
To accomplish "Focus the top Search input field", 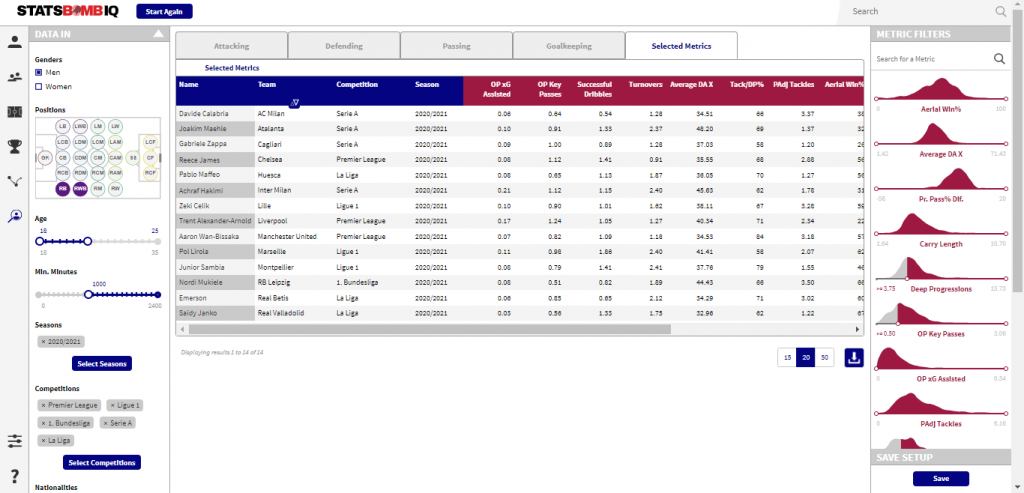I will click(922, 11).
